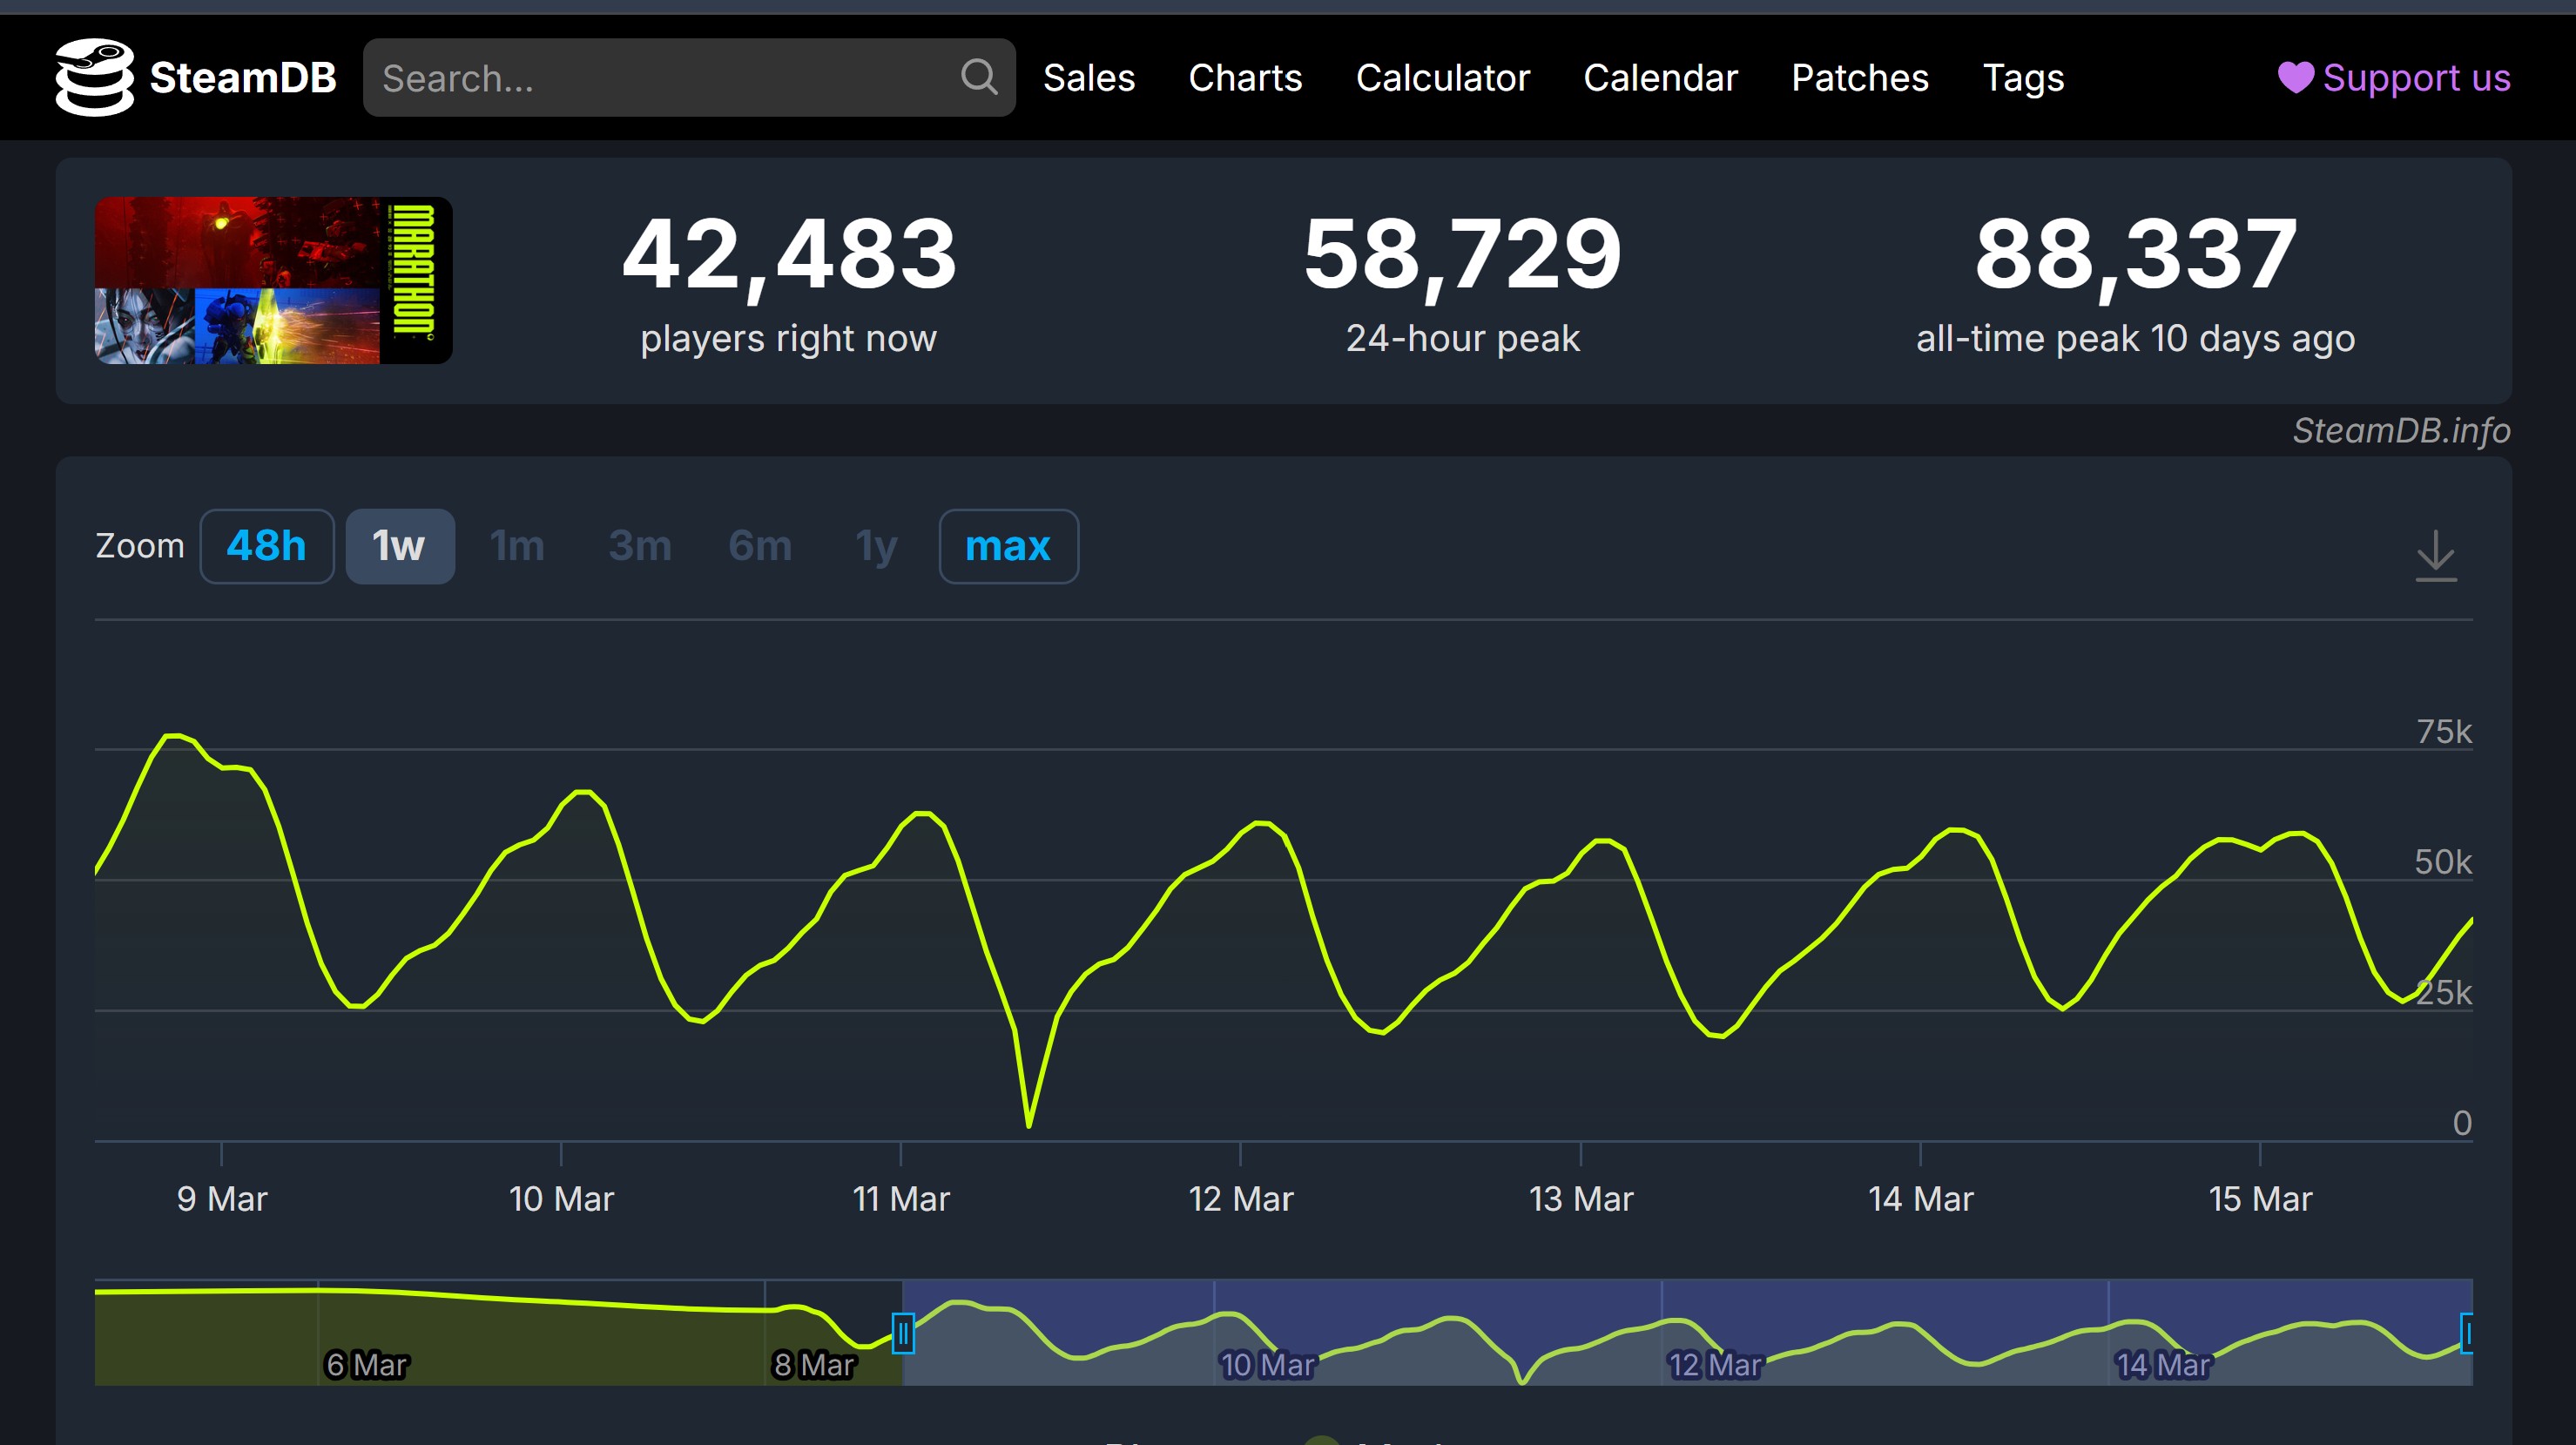The height and width of the screenshot is (1445, 2576).
Task: Open the Calendar page
Action: (x=1660, y=78)
